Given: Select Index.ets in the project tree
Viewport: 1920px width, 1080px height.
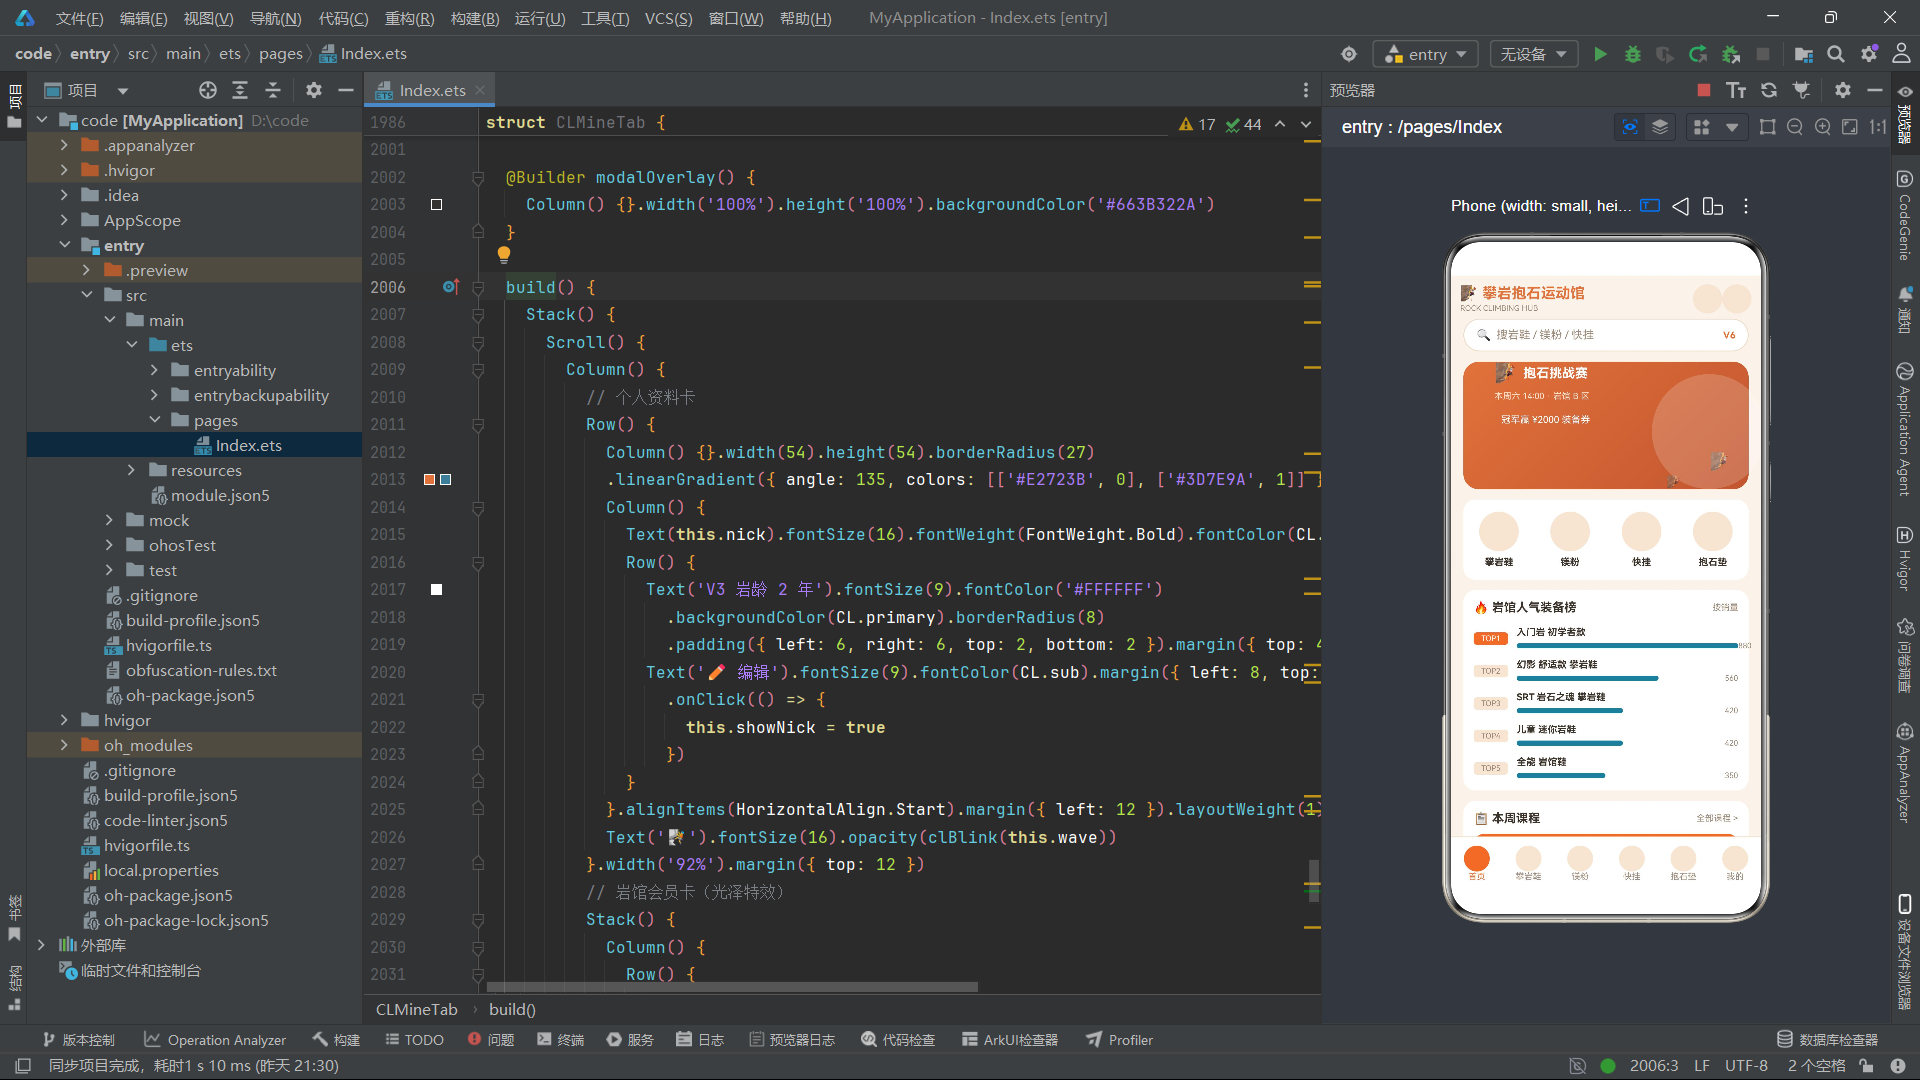Looking at the screenshot, I should [248, 445].
